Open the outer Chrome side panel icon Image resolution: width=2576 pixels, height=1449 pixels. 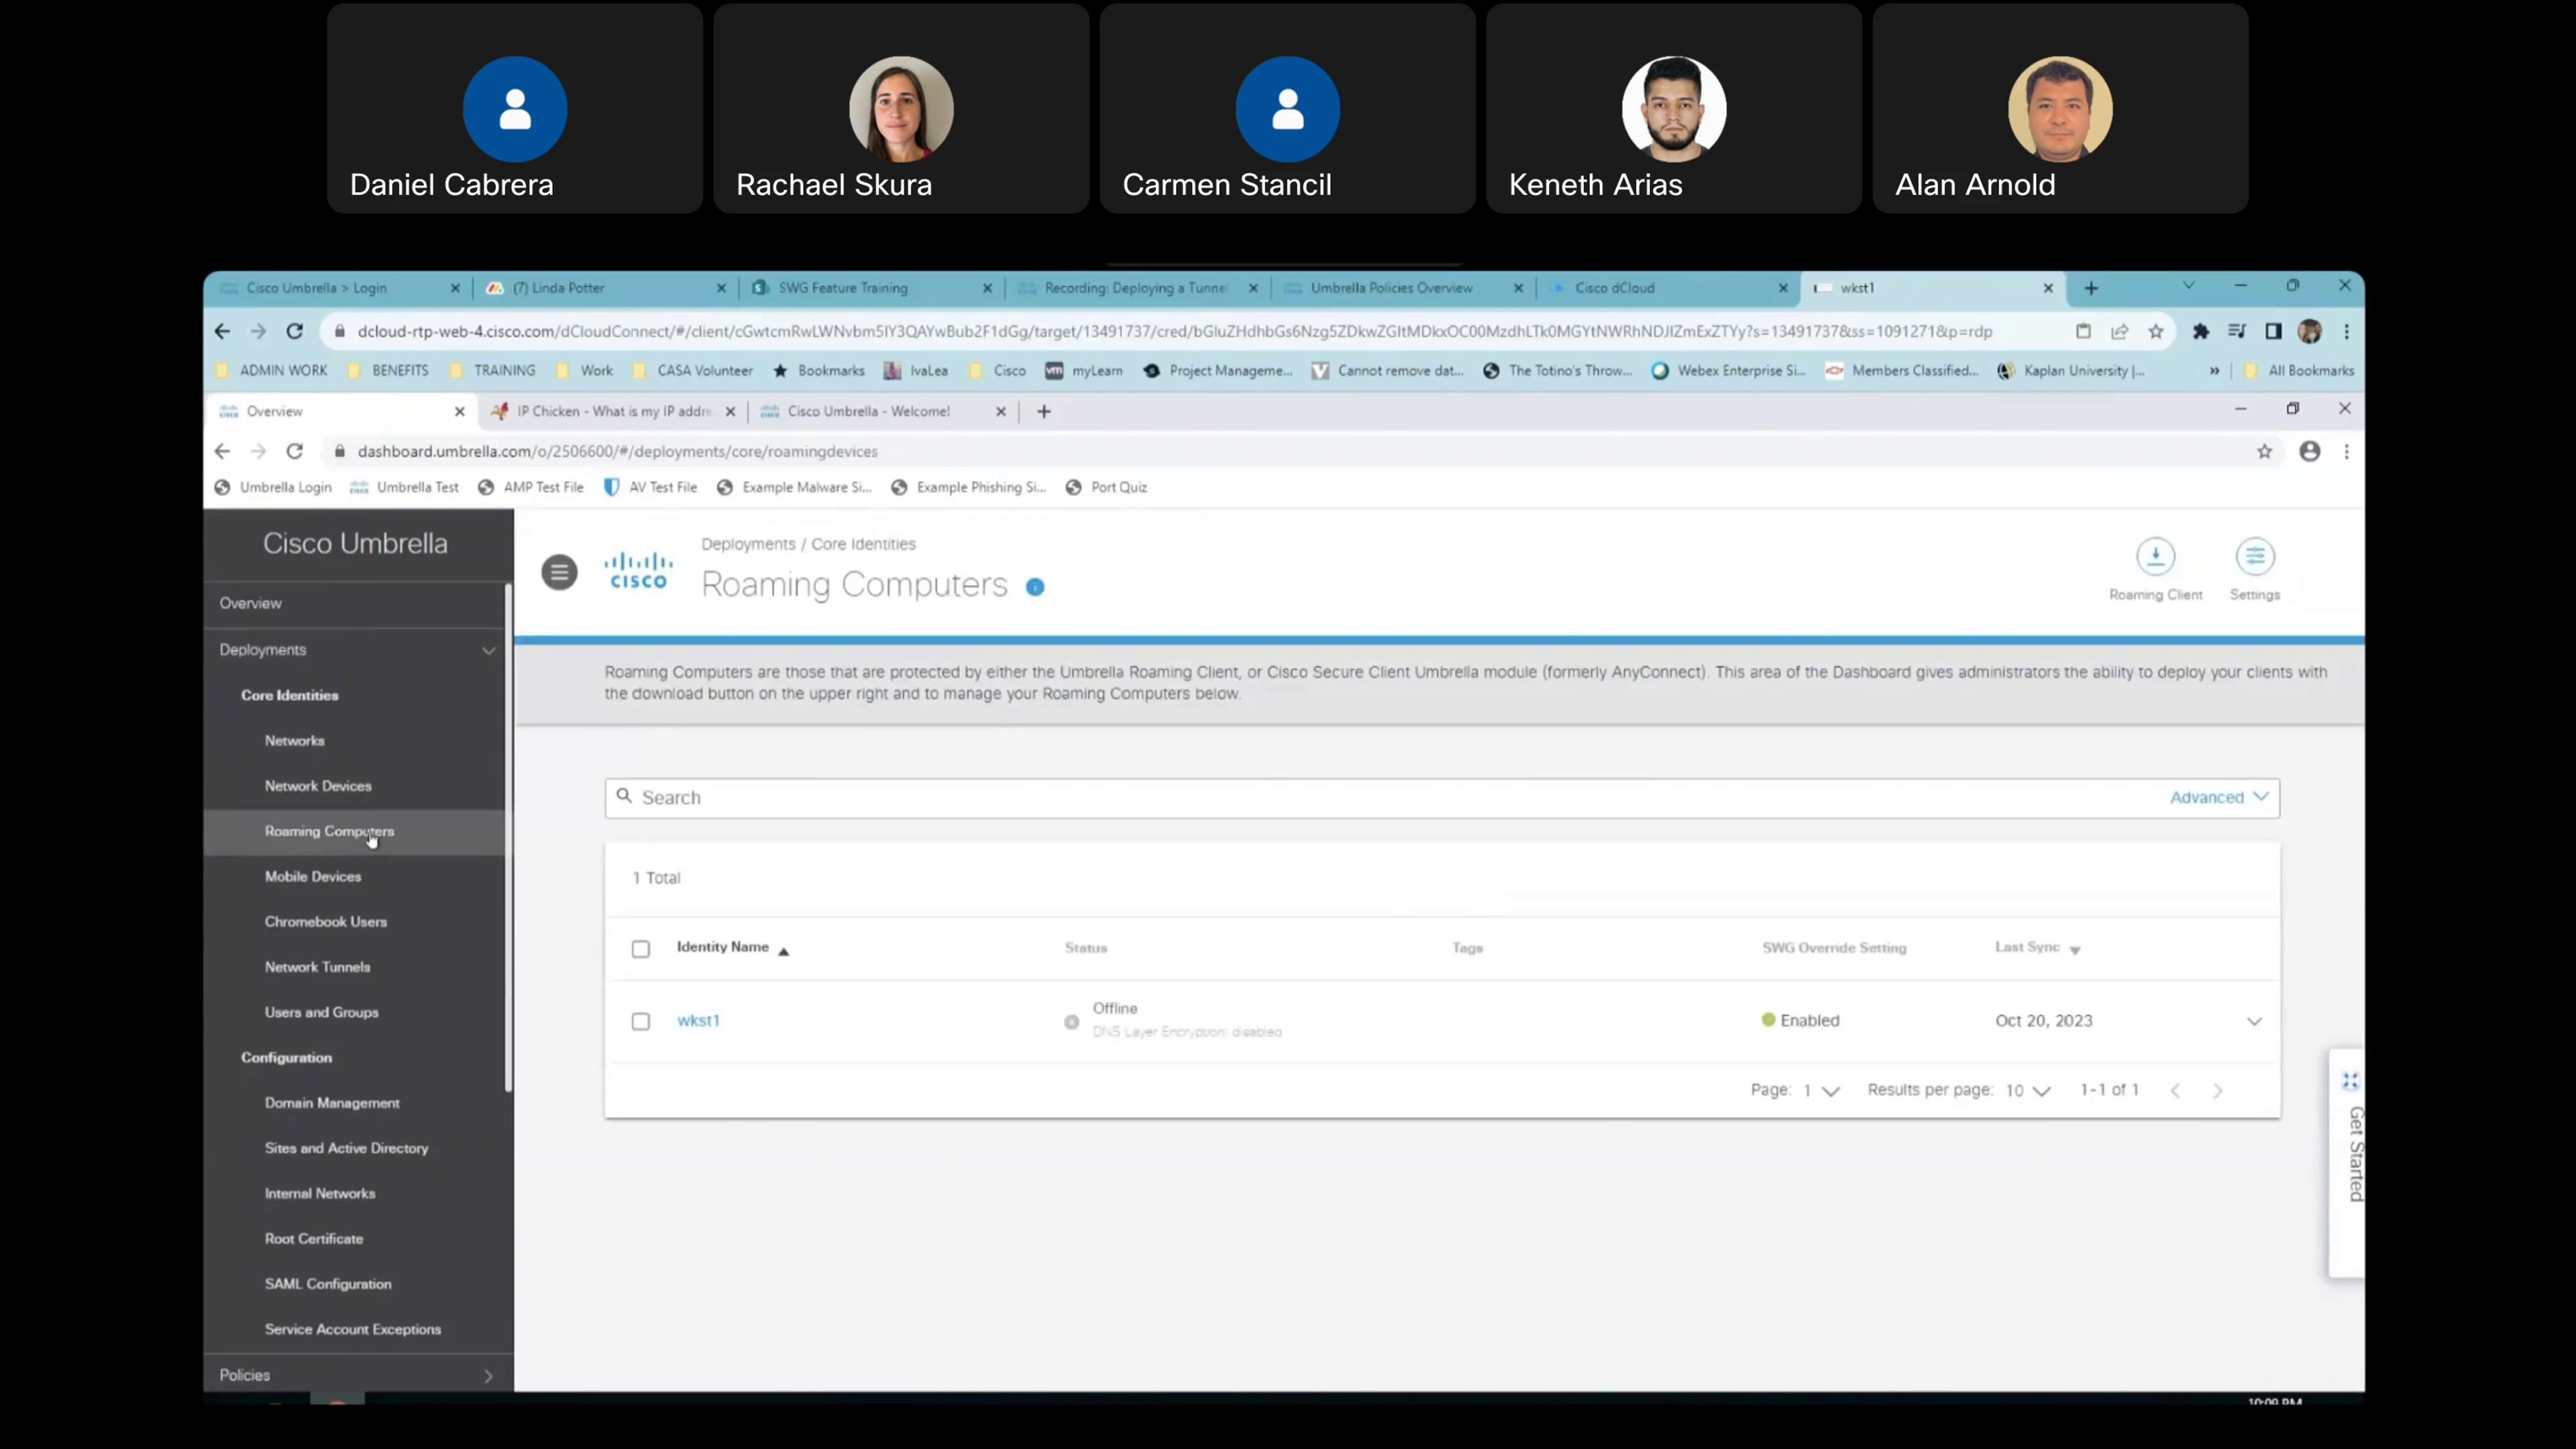click(2273, 331)
